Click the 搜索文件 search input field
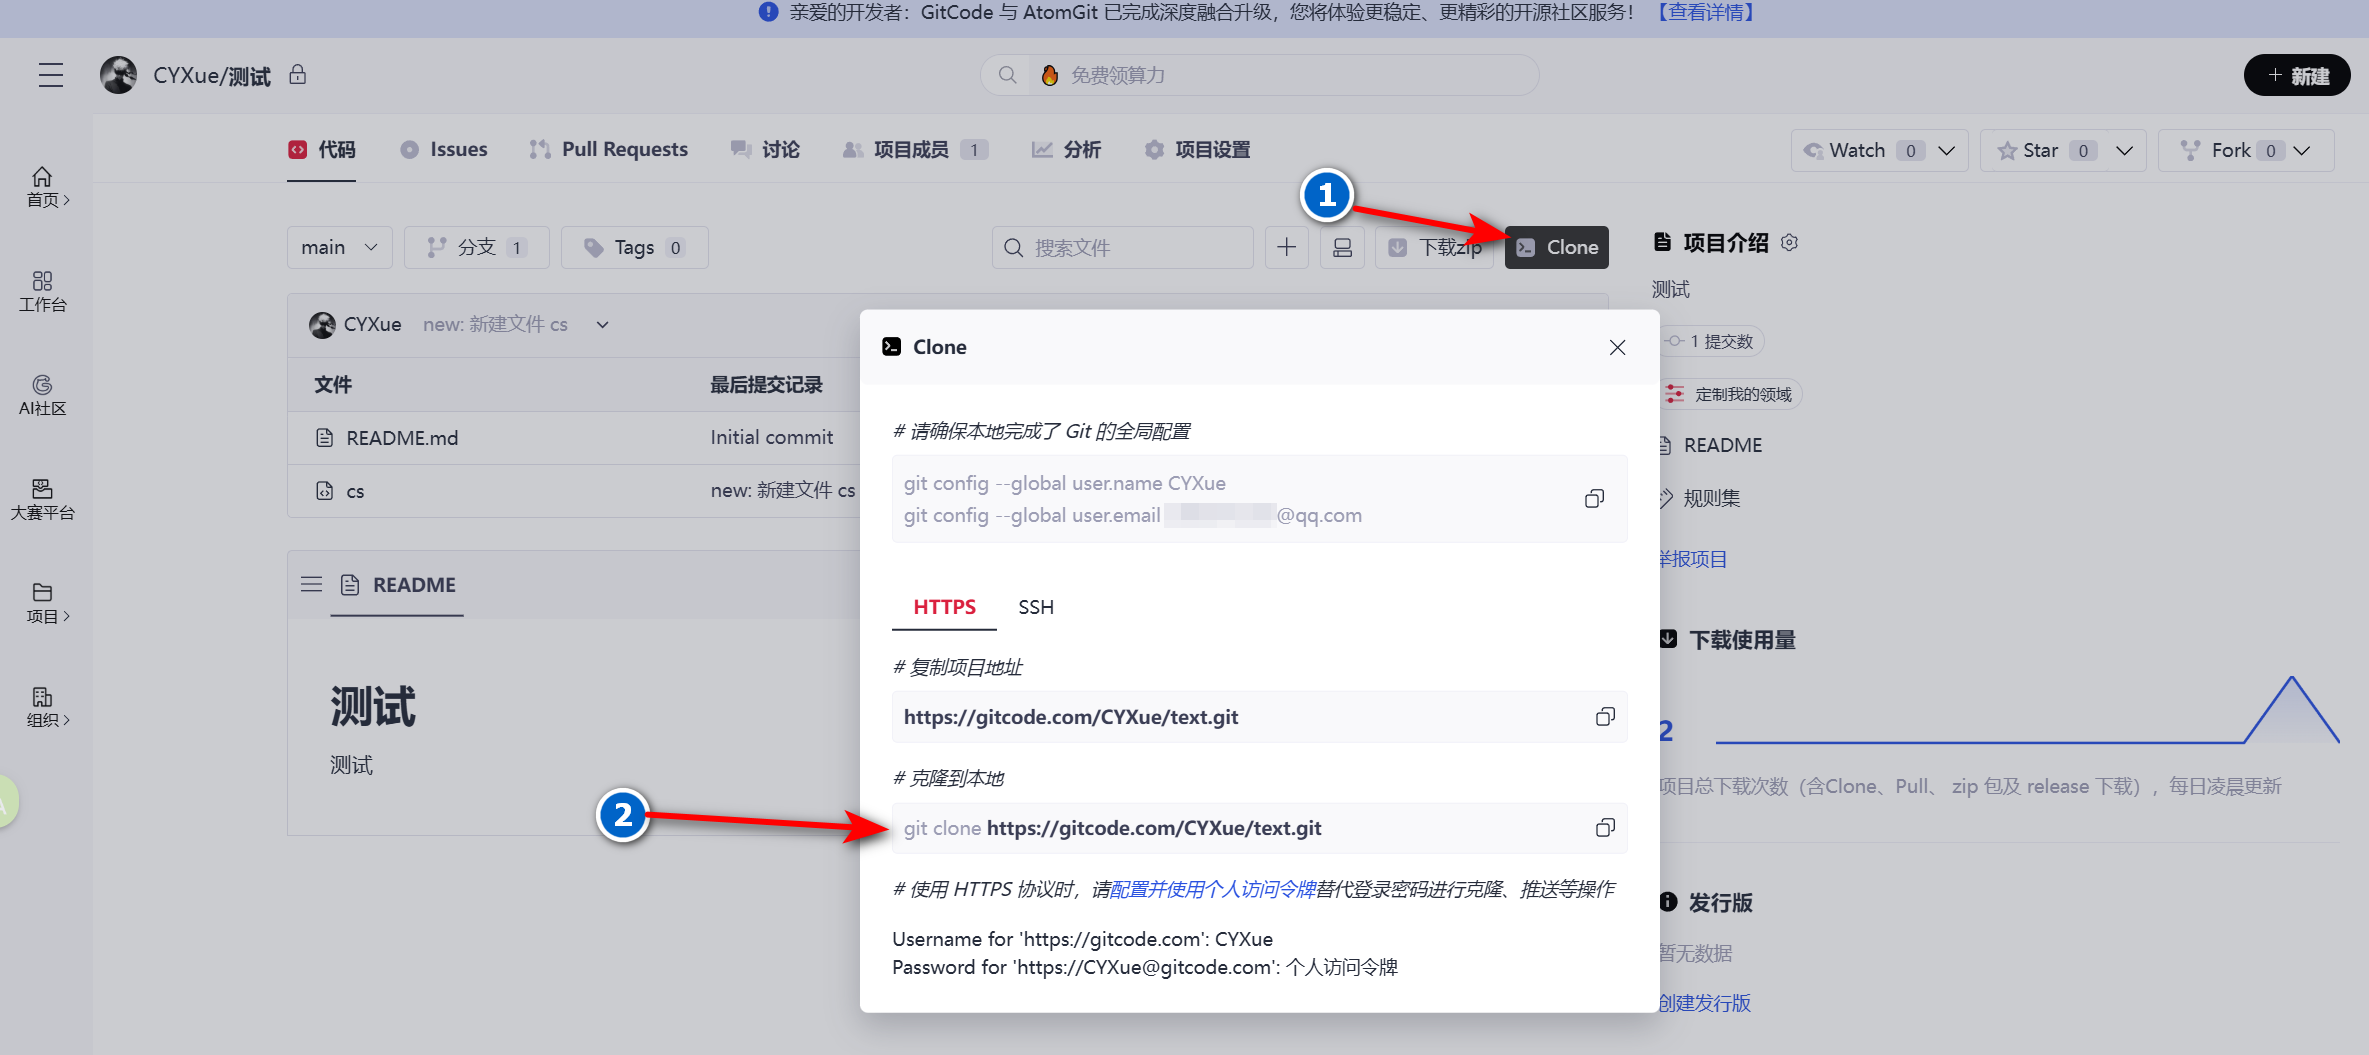2369x1055 pixels. 1120,247
